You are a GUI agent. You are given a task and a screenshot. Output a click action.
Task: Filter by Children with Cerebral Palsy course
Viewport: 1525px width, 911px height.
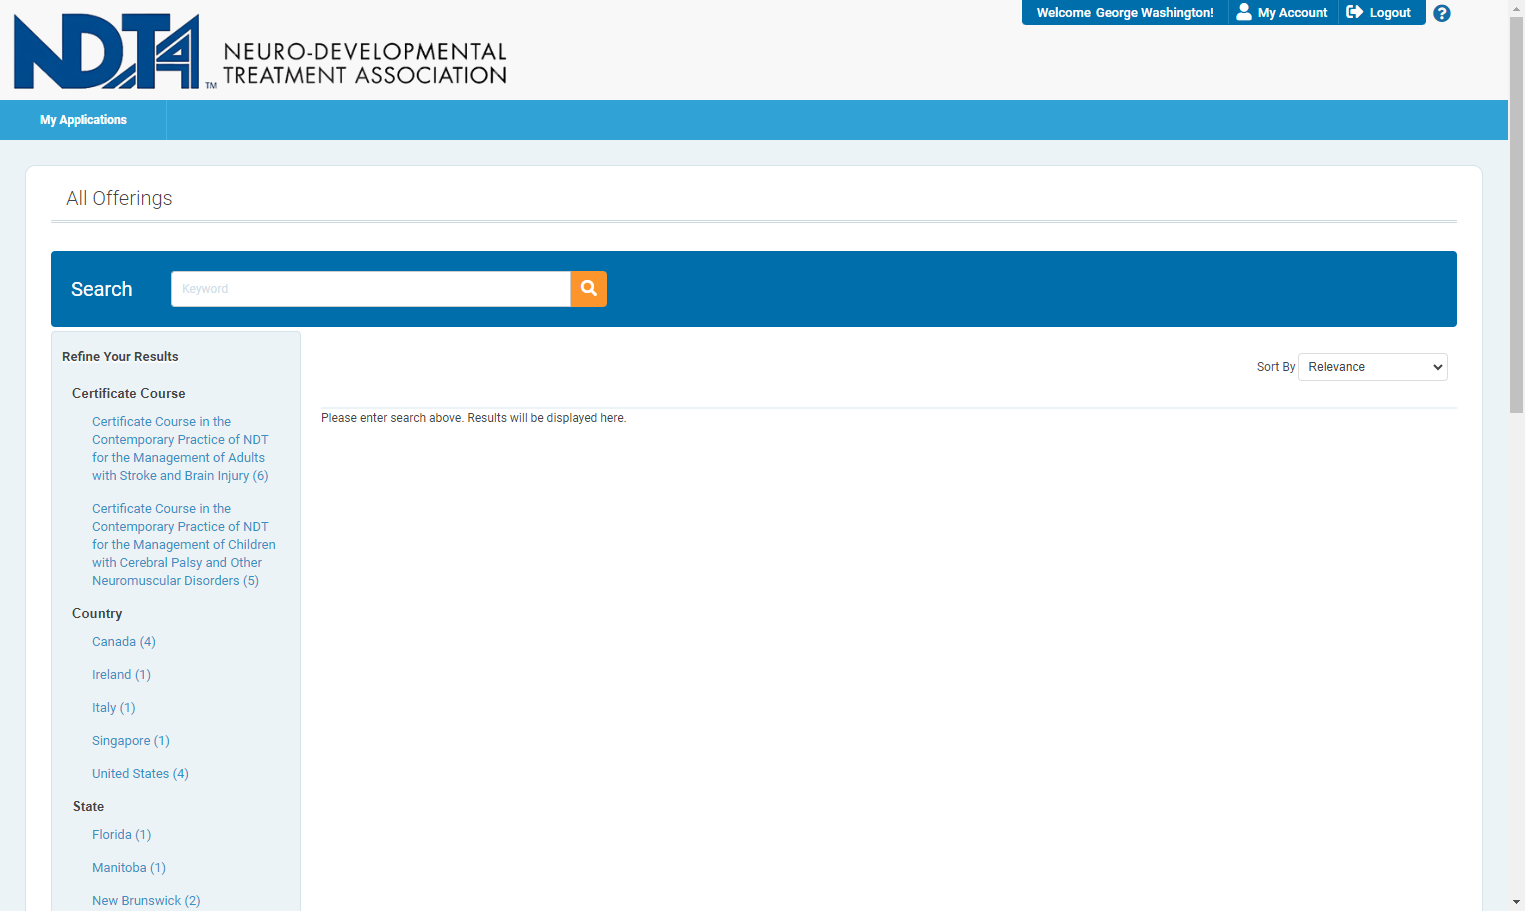click(184, 545)
